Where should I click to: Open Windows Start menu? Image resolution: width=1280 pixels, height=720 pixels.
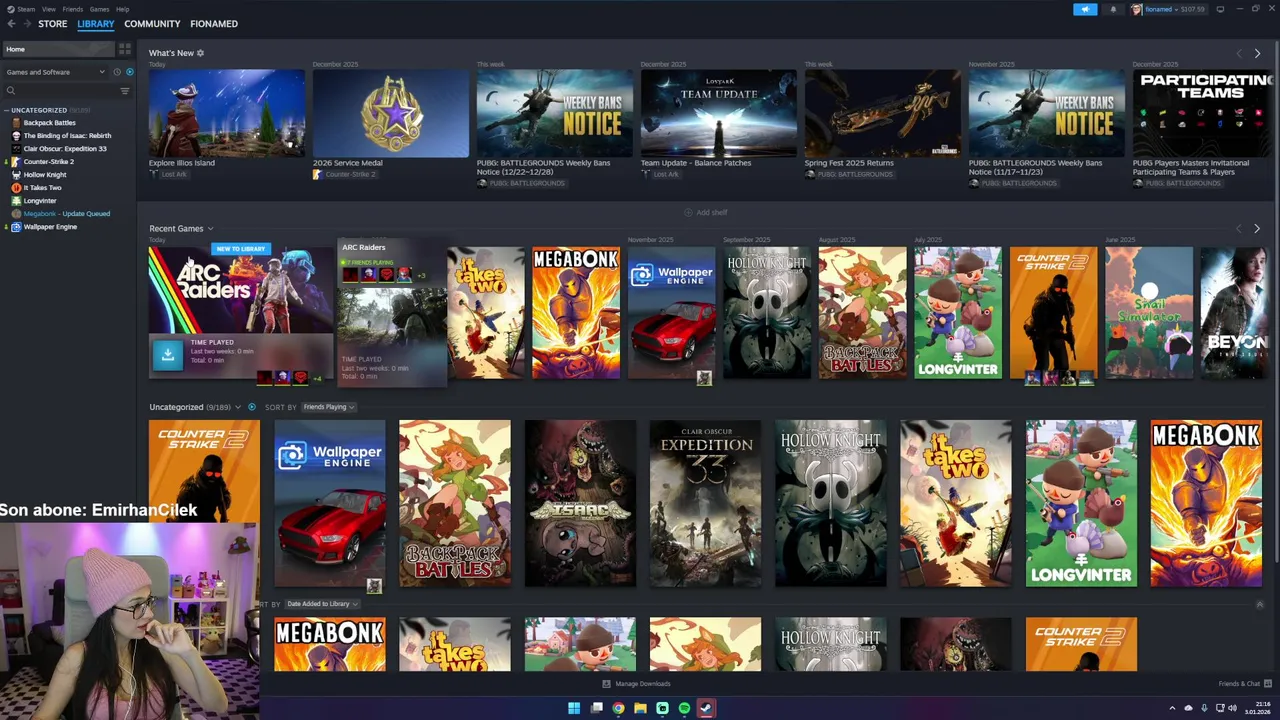point(574,708)
